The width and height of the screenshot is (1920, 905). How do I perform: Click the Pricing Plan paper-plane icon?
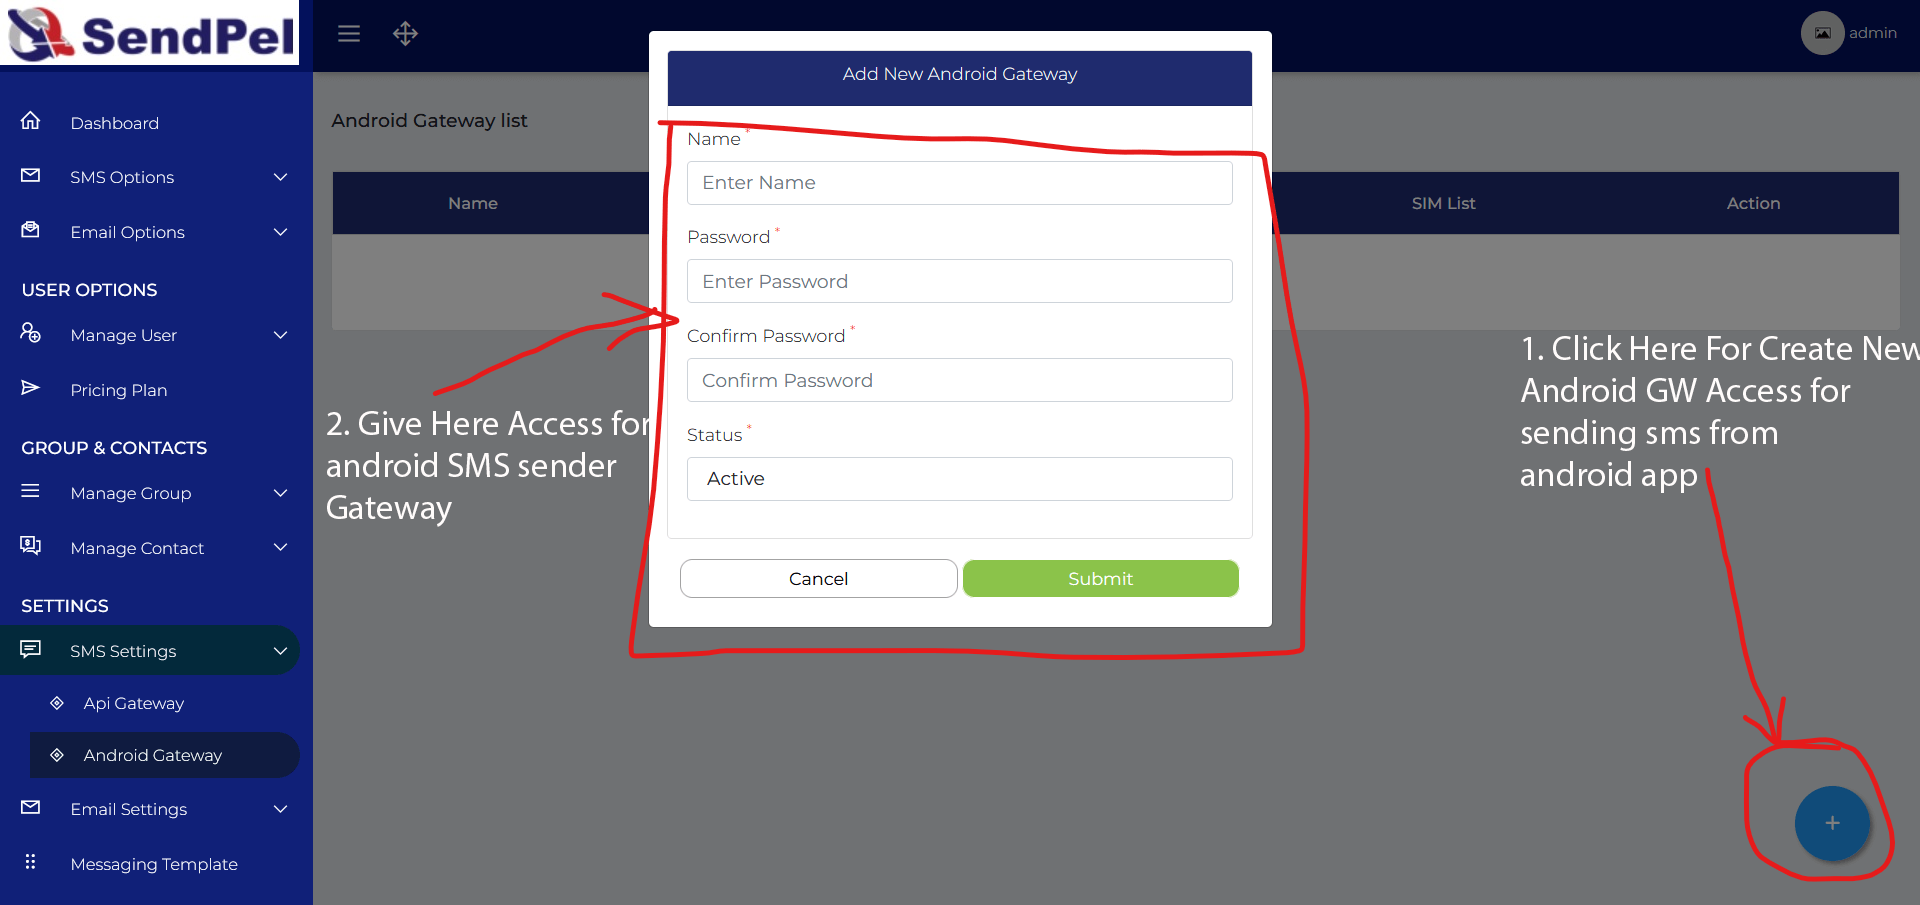(31, 388)
